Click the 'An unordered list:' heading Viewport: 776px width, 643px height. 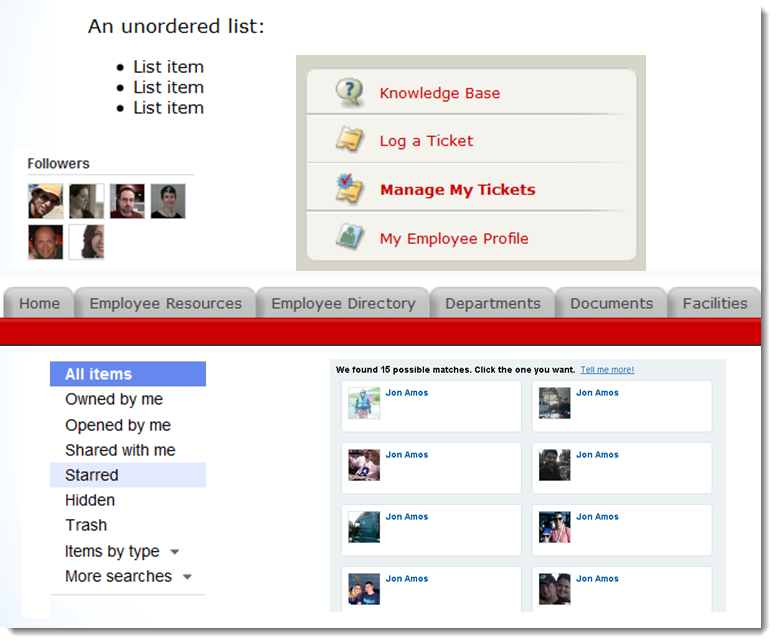[176, 26]
